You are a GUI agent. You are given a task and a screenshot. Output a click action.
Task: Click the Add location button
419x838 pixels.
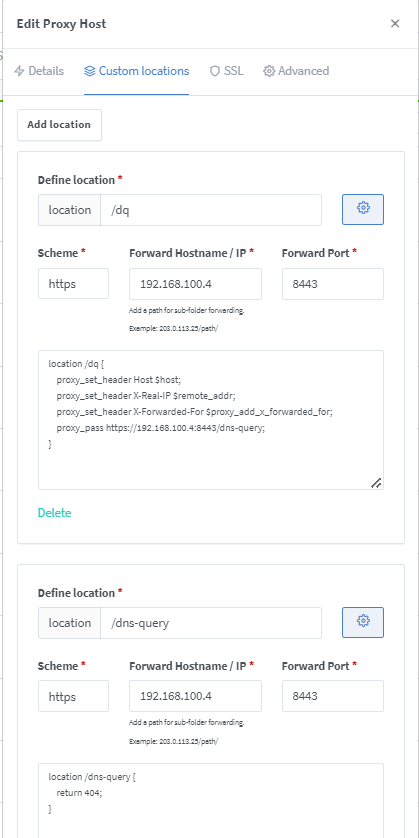(x=59, y=125)
